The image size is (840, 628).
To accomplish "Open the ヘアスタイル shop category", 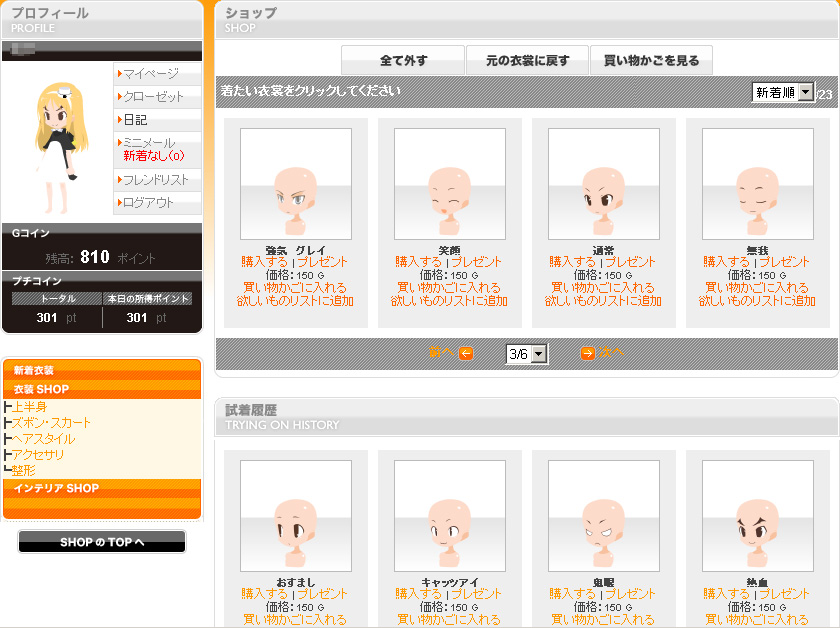I will pos(43,439).
